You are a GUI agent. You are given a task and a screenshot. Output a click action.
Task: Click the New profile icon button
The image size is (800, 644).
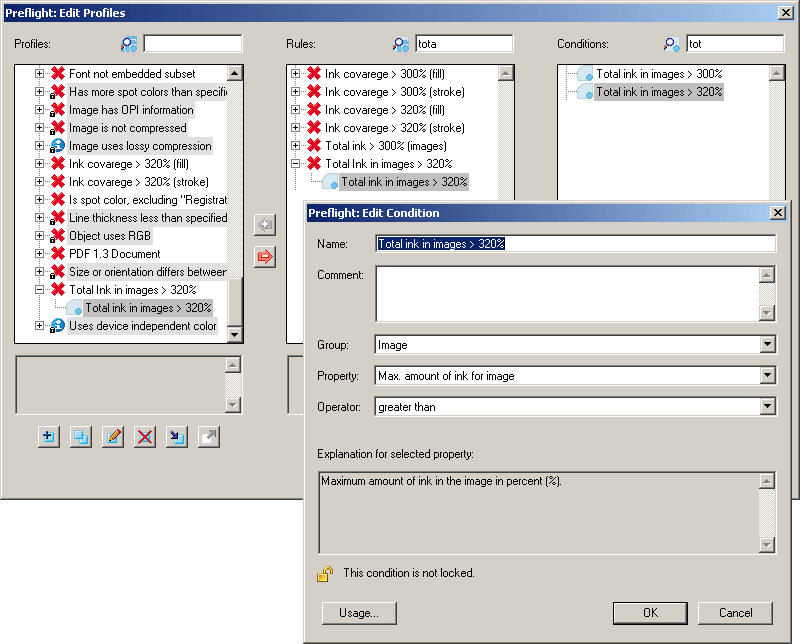49,437
